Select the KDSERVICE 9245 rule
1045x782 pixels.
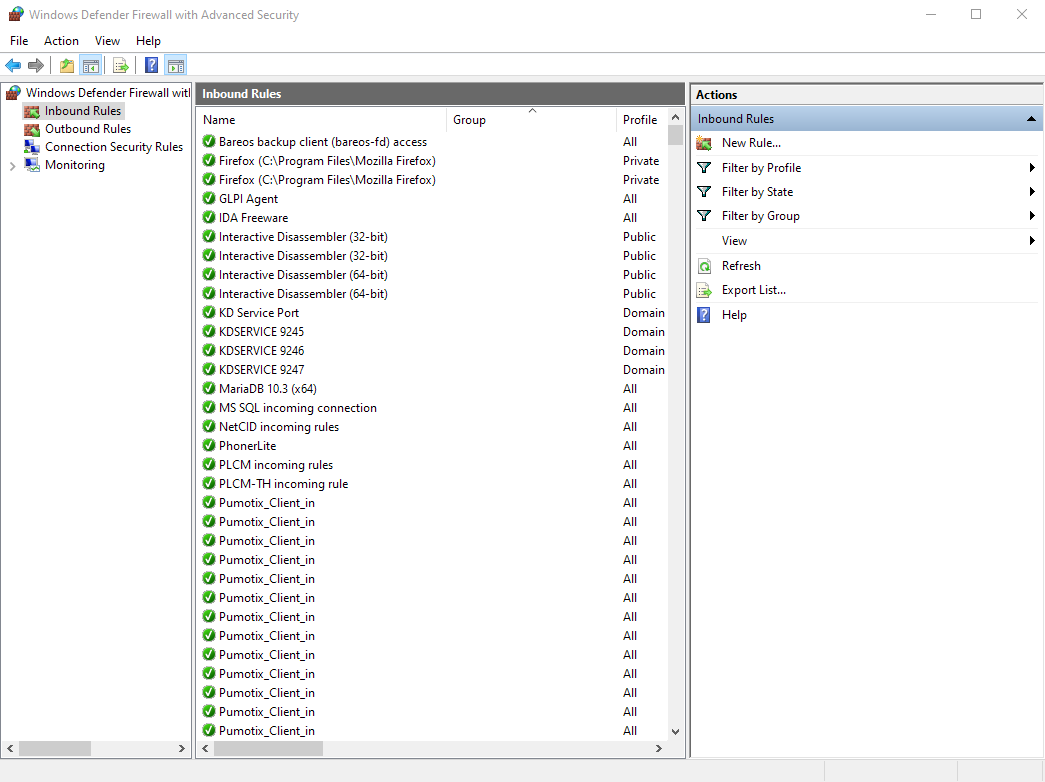click(x=261, y=331)
